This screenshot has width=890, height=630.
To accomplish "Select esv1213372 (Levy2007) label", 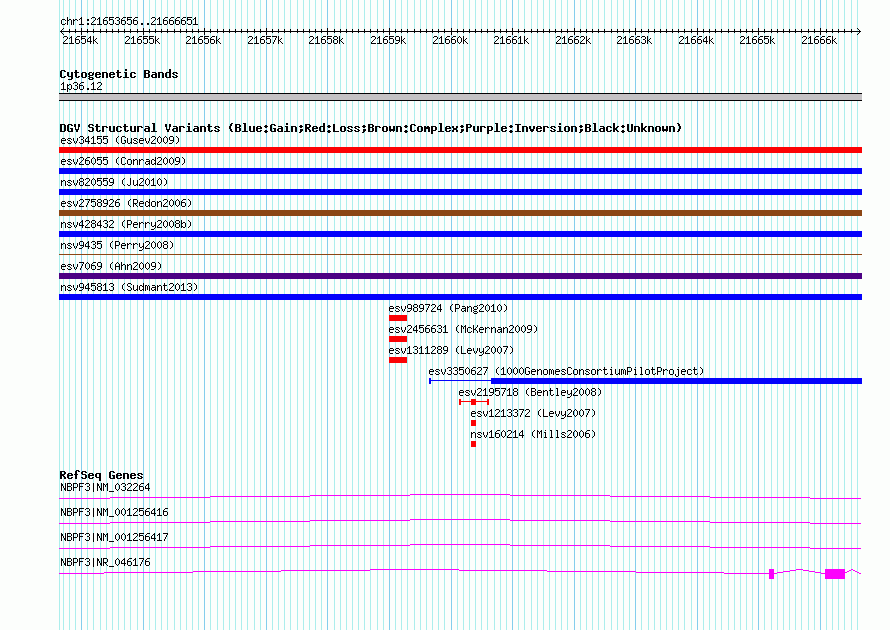I will [x=533, y=413].
